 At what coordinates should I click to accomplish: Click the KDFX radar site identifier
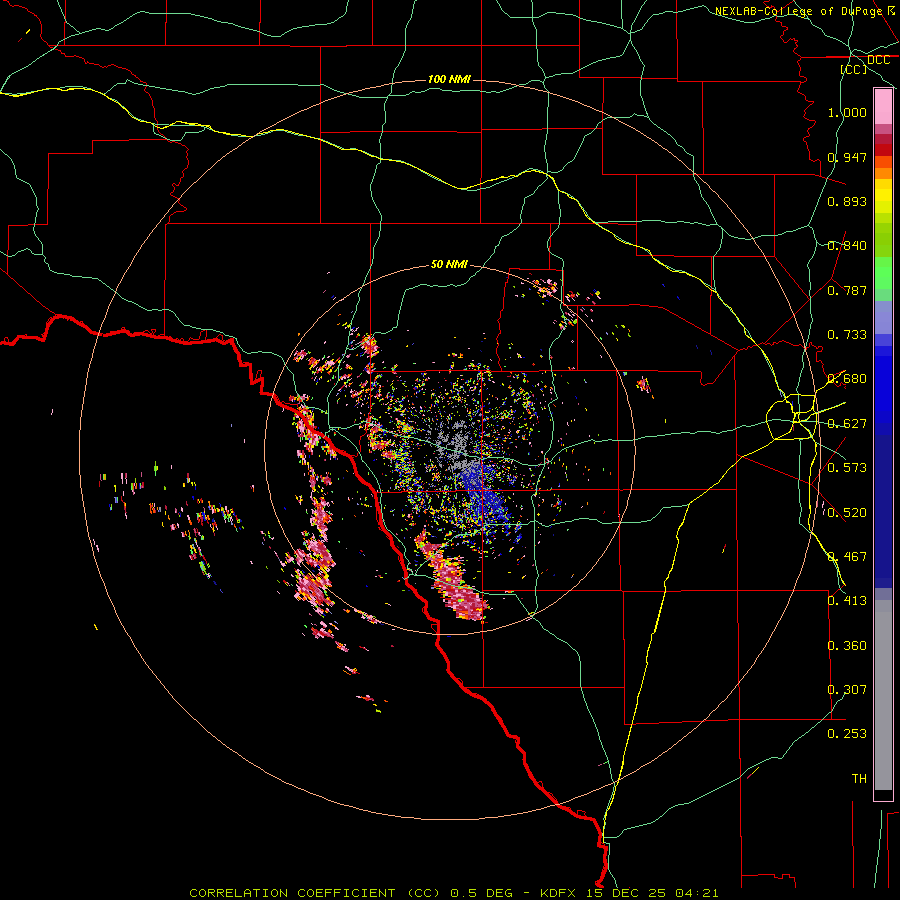tap(559, 893)
